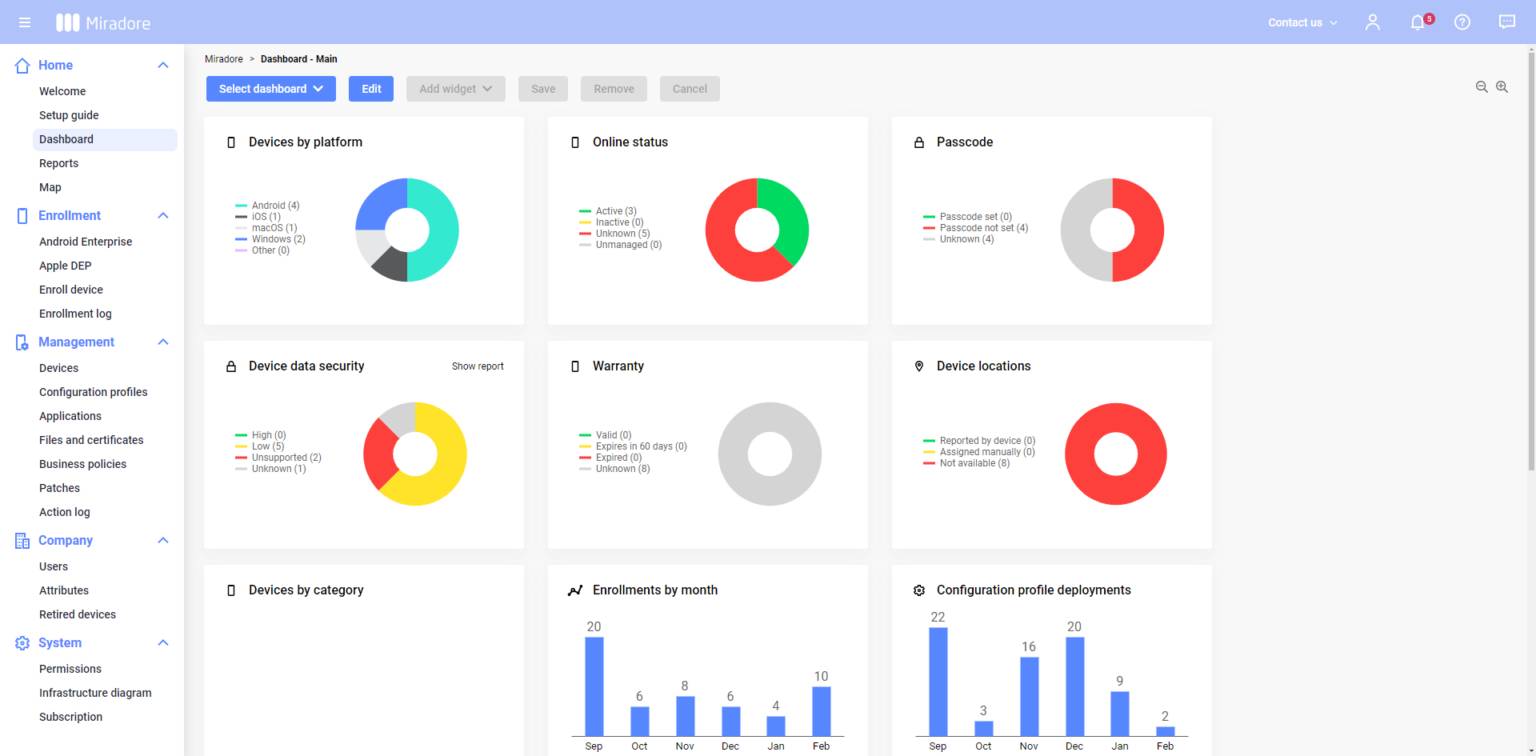This screenshot has height=756, width=1536.
Task: Click the lock icon on the Passcode widget
Action: (919, 142)
